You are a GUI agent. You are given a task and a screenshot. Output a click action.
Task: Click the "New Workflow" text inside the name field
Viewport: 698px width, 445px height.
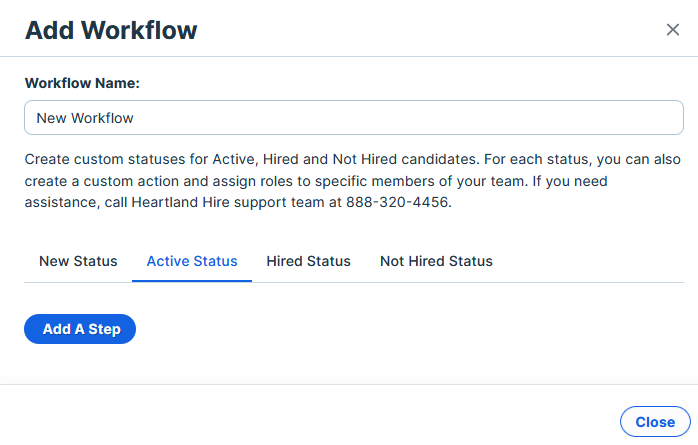[x=85, y=118]
